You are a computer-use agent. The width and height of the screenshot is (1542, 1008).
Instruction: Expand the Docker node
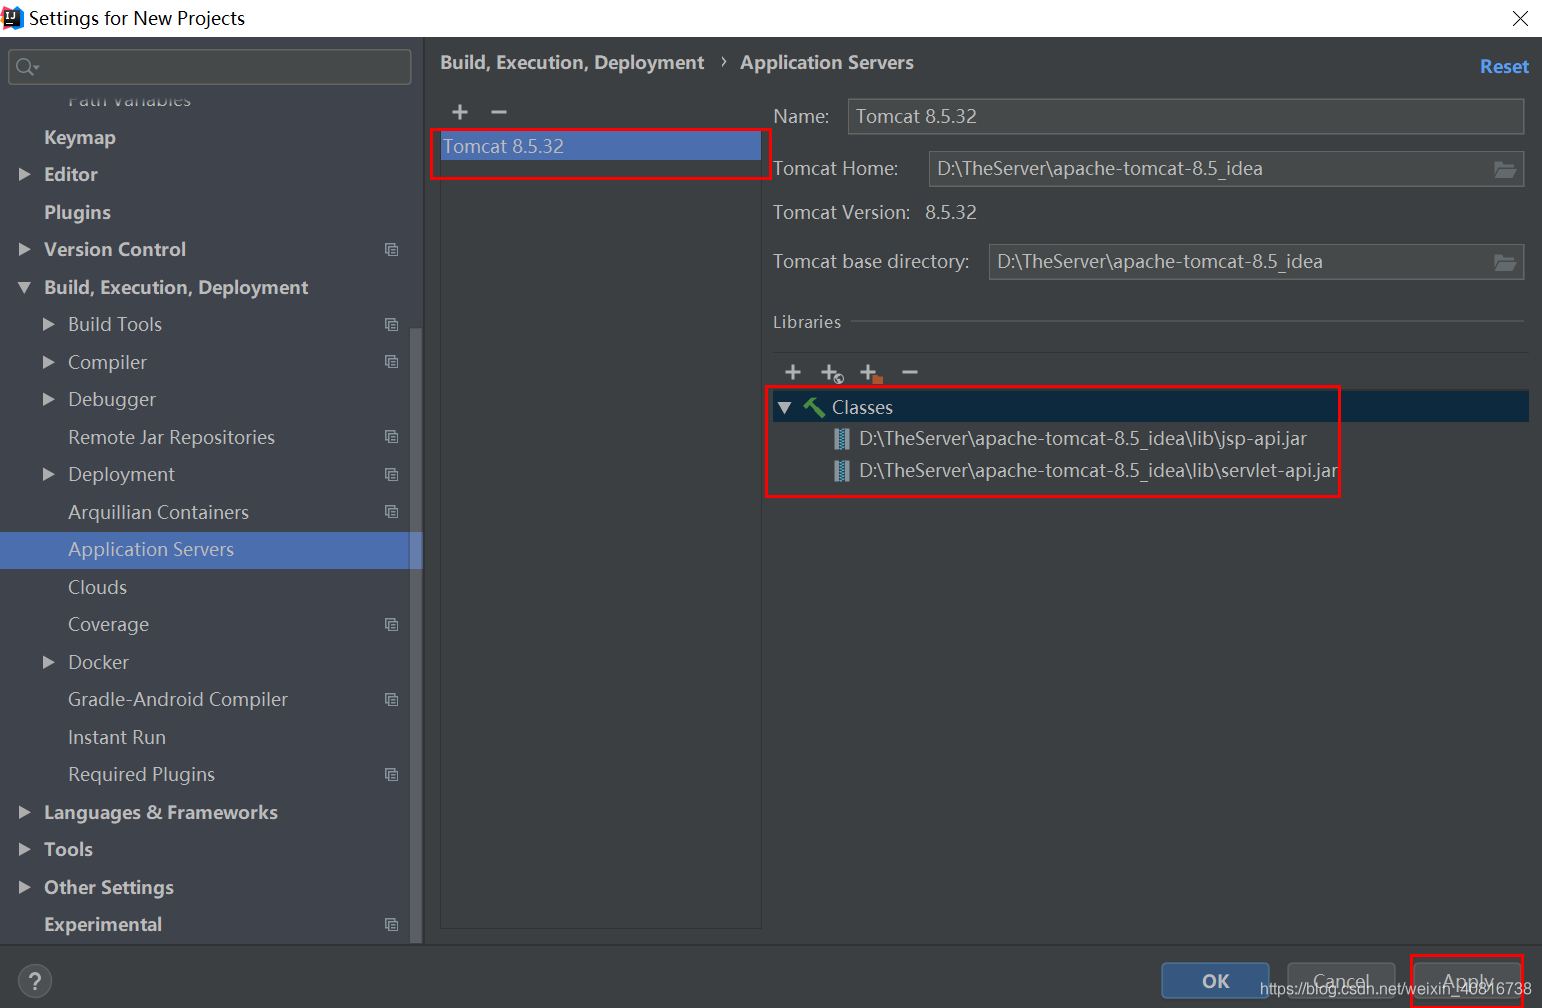[48, 662]
